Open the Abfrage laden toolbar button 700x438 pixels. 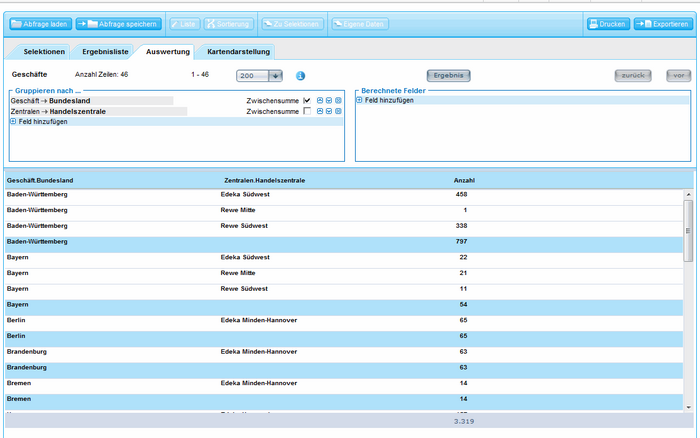[39, 23]
